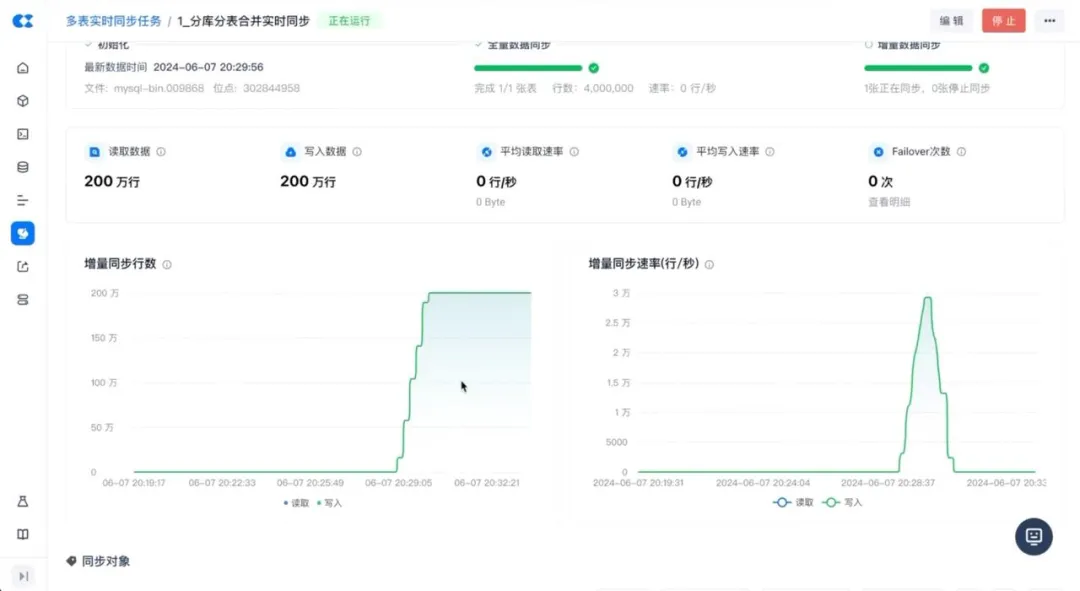Viewport: 1080px width, 591px height.
Task: Toggle 写入 series in 增量同步速率 chart legend
Action: click(842, 502)
